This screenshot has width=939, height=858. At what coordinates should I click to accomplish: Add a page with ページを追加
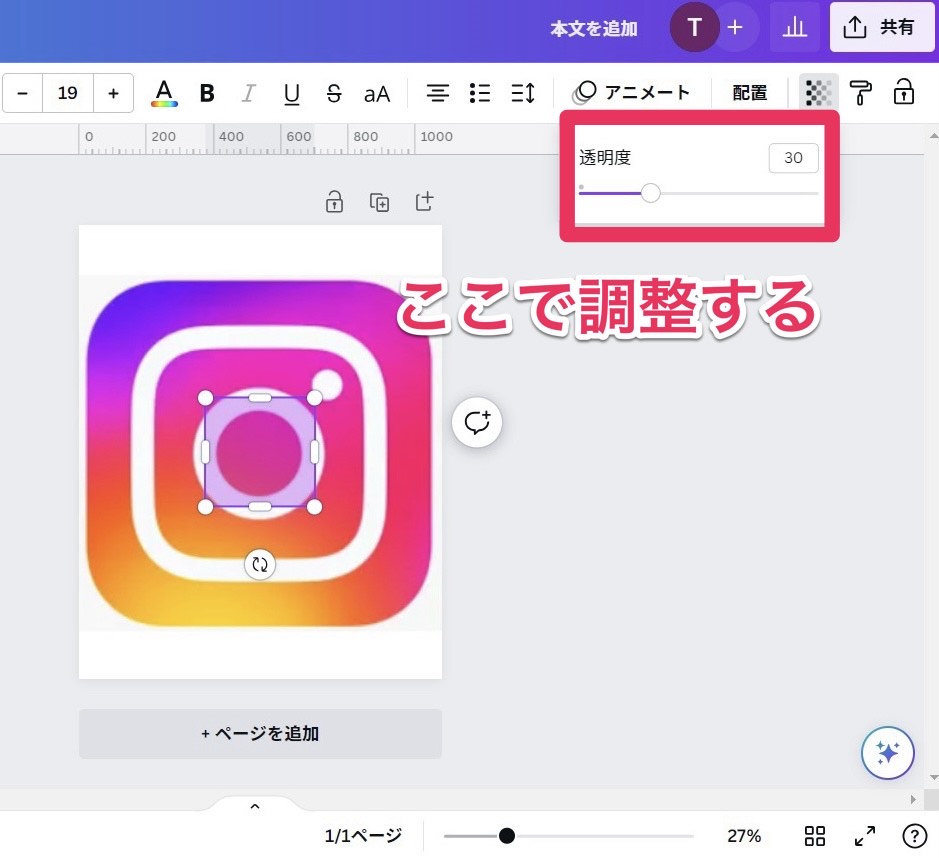coord(260,733)
